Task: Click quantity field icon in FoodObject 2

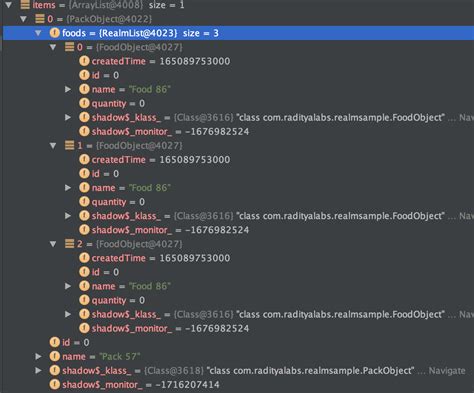Action: tap(84, 300)
